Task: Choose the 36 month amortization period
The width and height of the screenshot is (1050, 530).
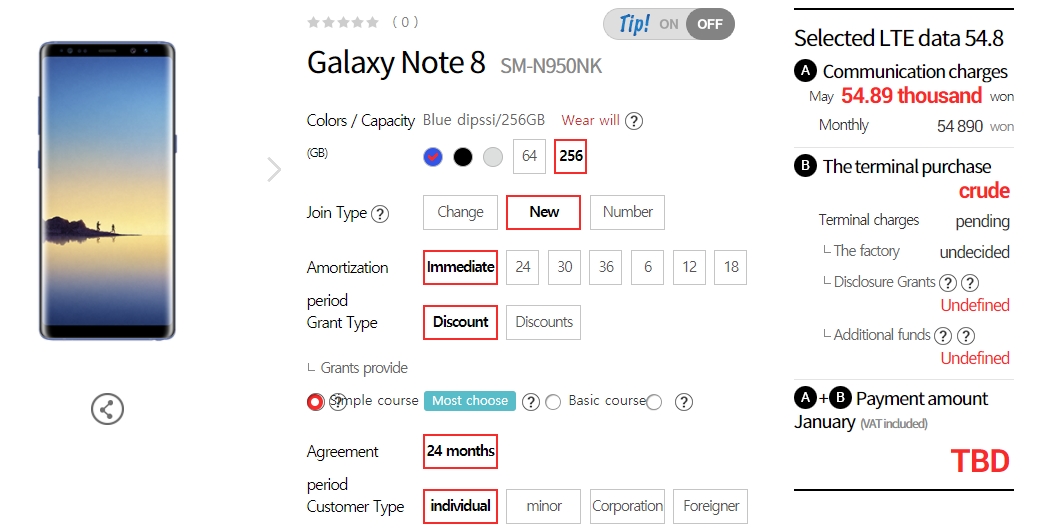Action: pyautogui.click(x=607, y=267)
